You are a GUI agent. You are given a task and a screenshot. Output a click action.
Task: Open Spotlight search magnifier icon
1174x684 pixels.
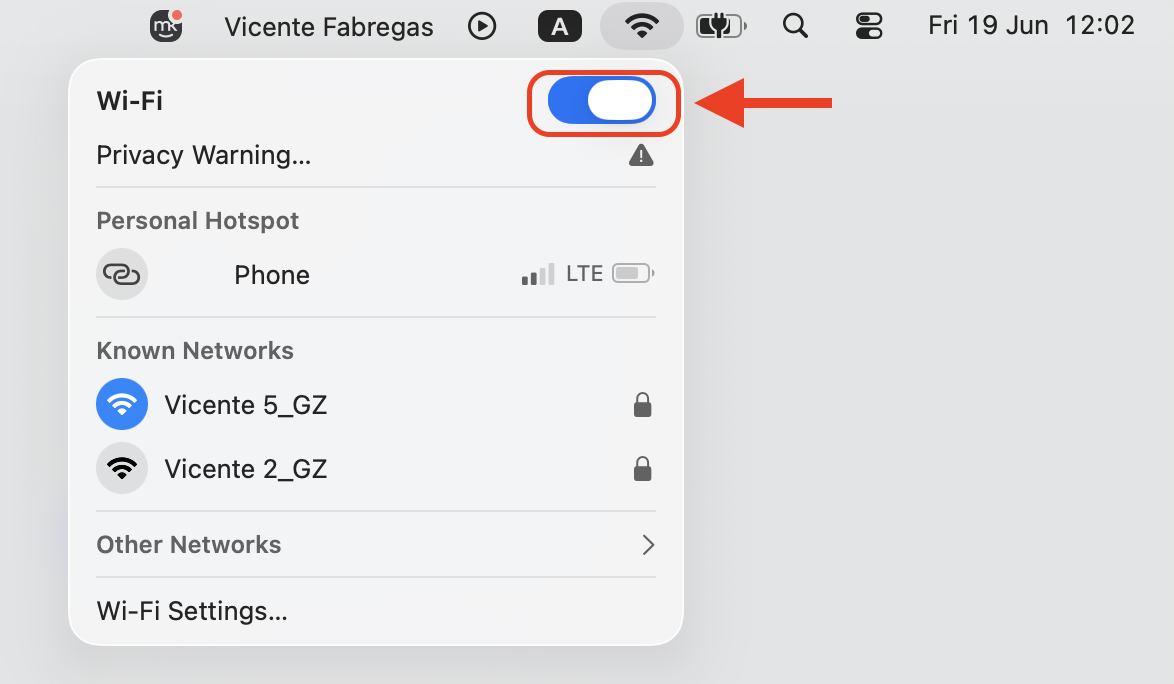click(795, 26)
